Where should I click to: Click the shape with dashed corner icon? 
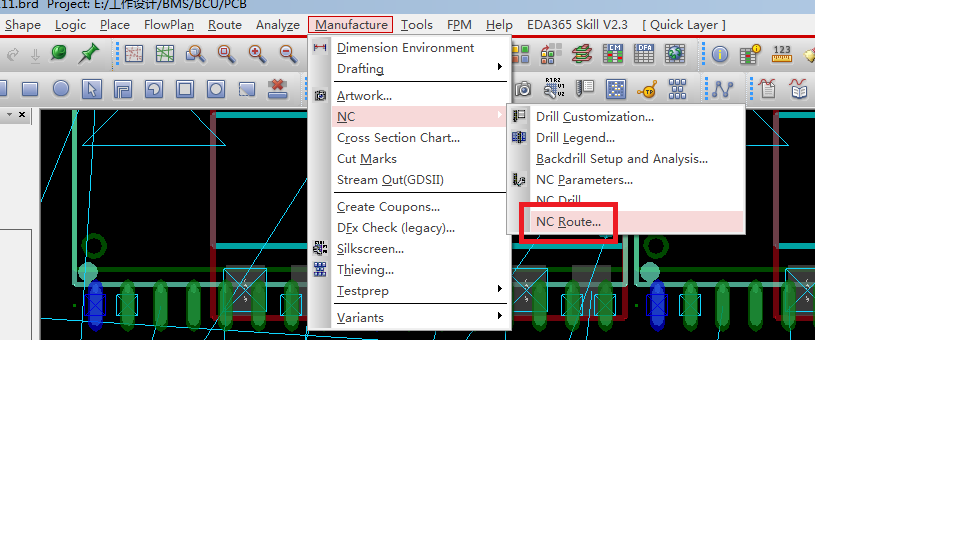247,89
